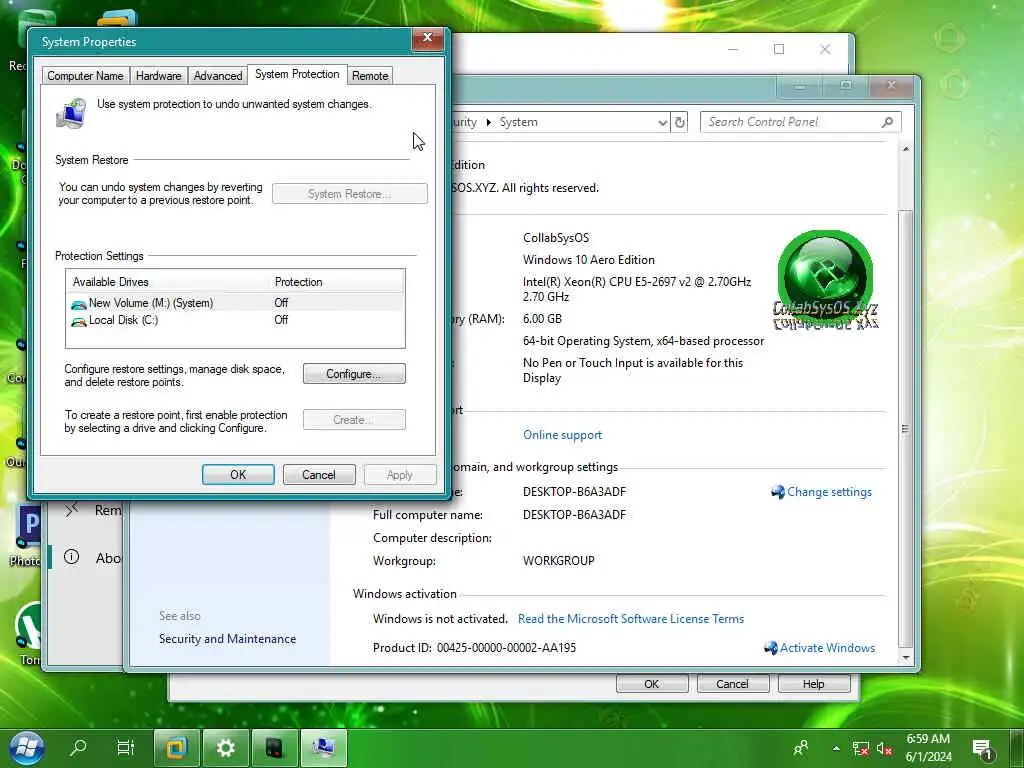The height and width of the screenshot is (768, 1024).
Task: Click the search magnifier icon in Control Panel
Action: 888,122
